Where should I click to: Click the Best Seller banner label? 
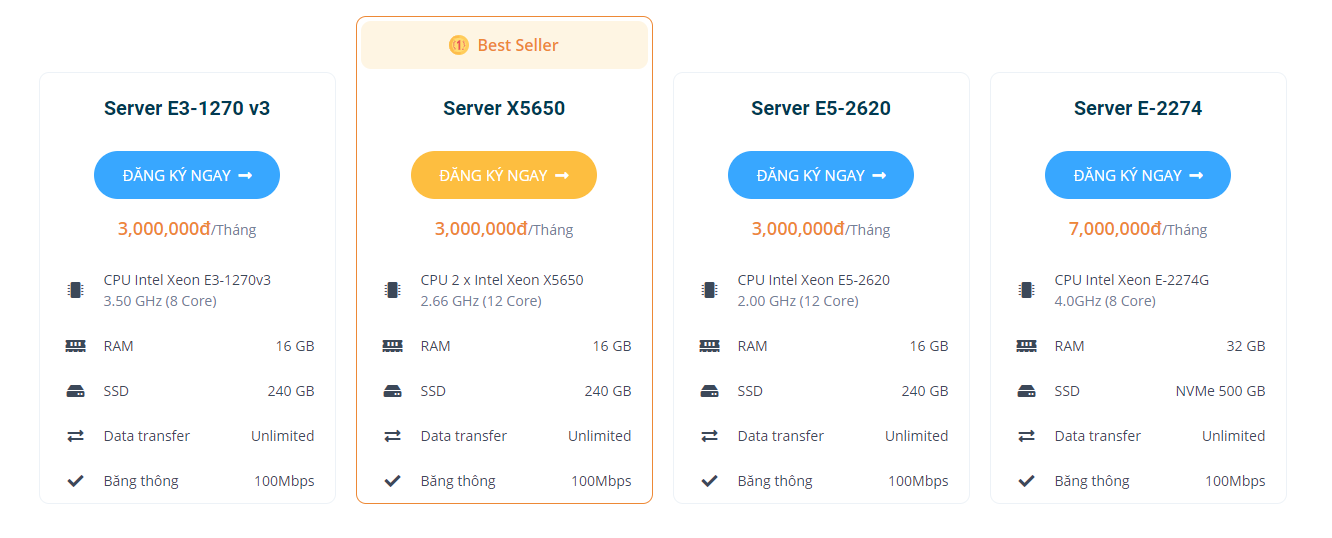coord(518,45)
